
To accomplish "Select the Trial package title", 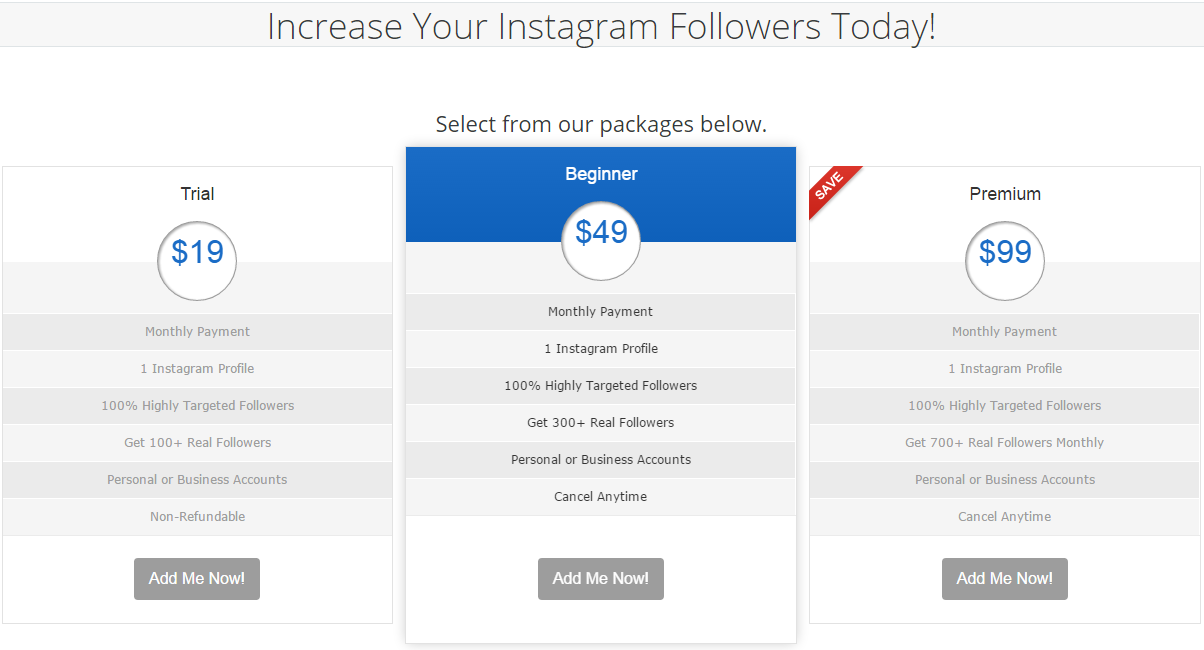I will [197, 194].
